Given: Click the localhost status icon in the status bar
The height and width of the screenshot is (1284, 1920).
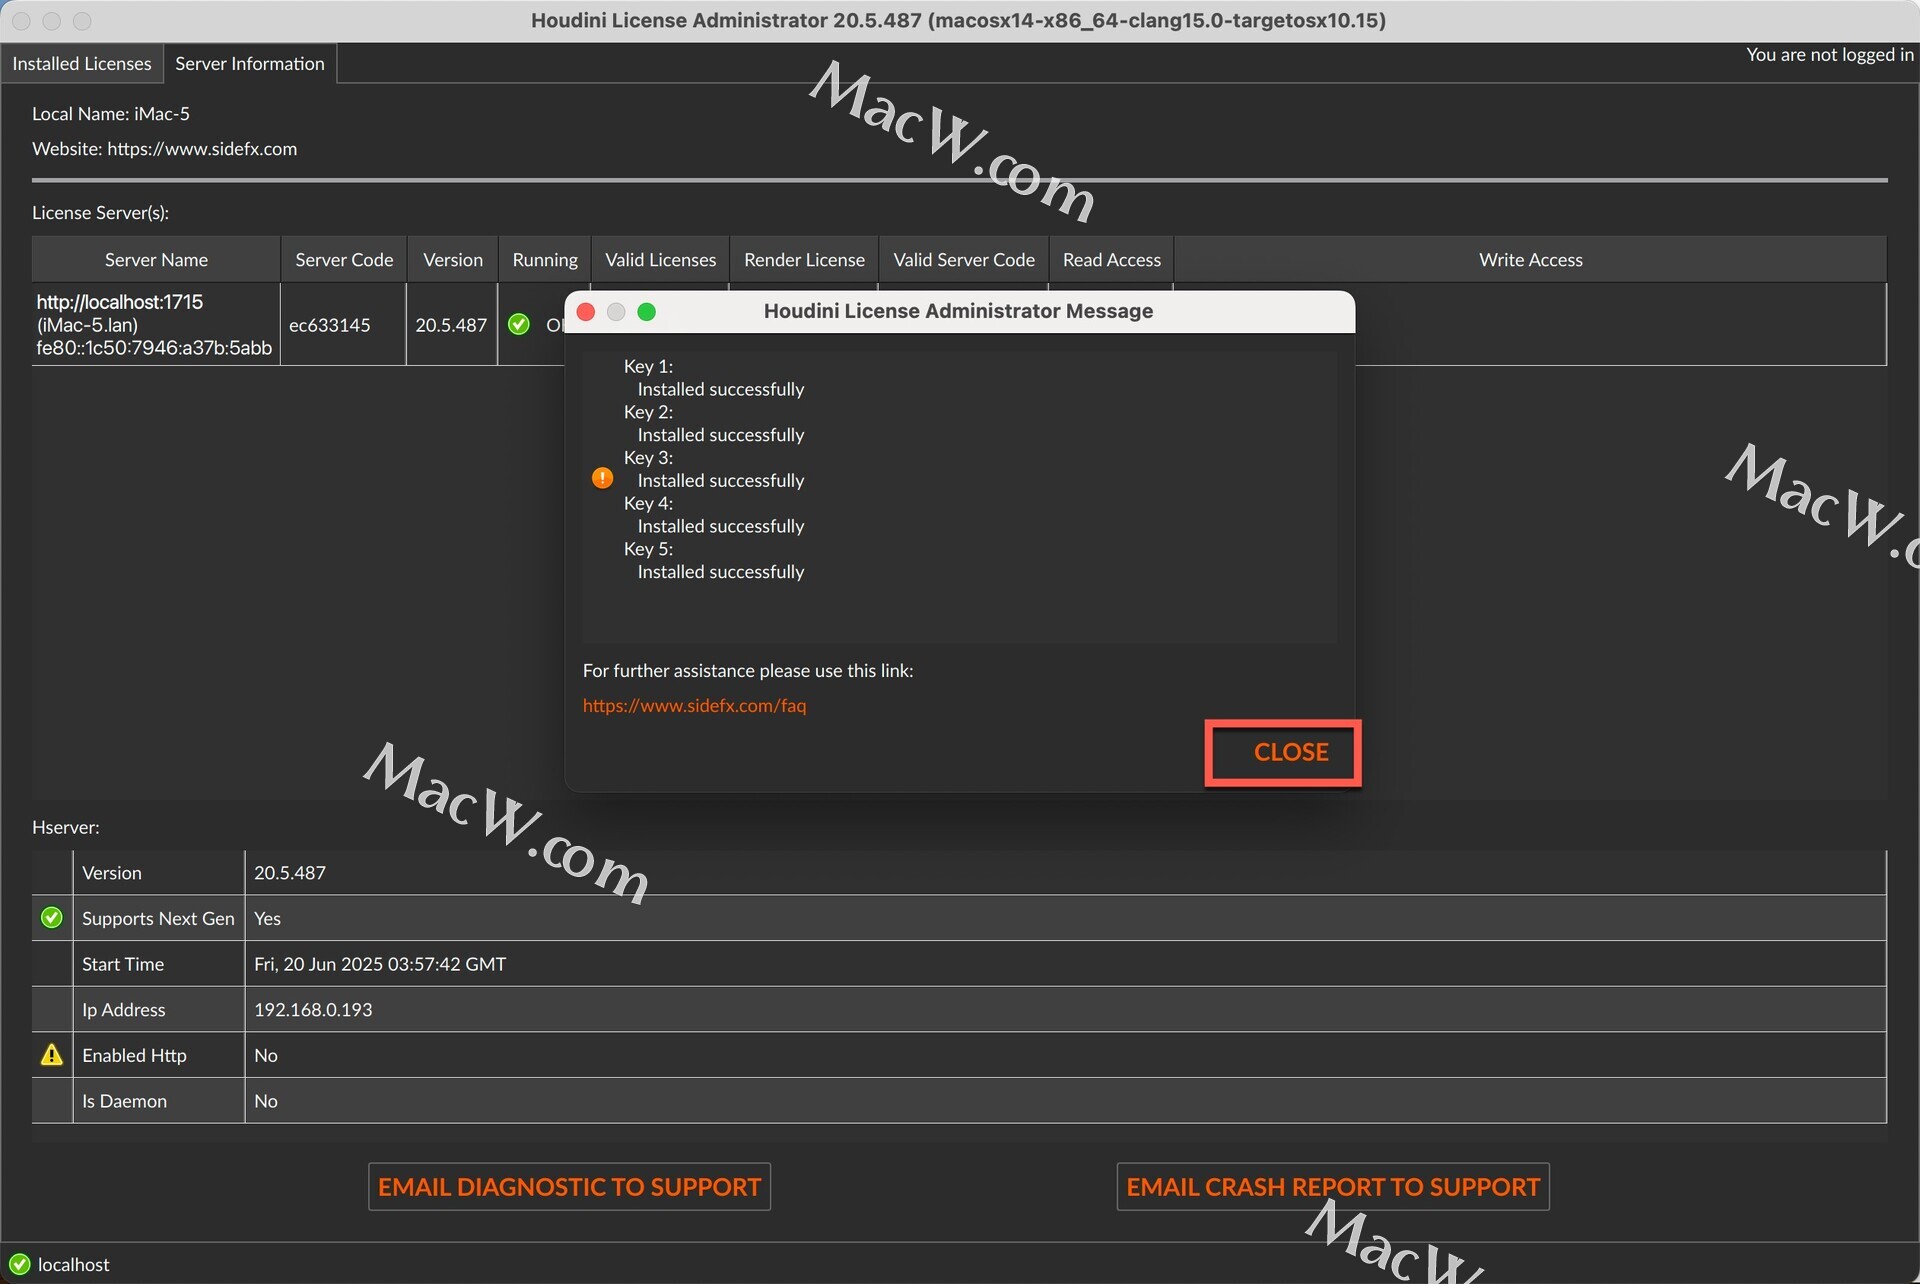Looking at the screenshot, I should 19,1264.
